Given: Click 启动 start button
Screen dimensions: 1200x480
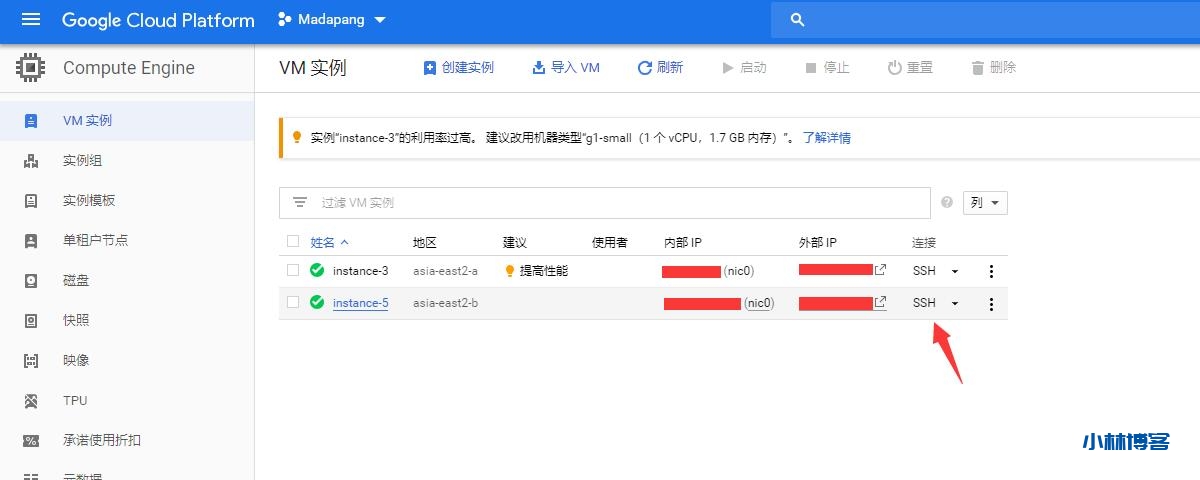Looking at the screenshot, I should pos(744,68).
